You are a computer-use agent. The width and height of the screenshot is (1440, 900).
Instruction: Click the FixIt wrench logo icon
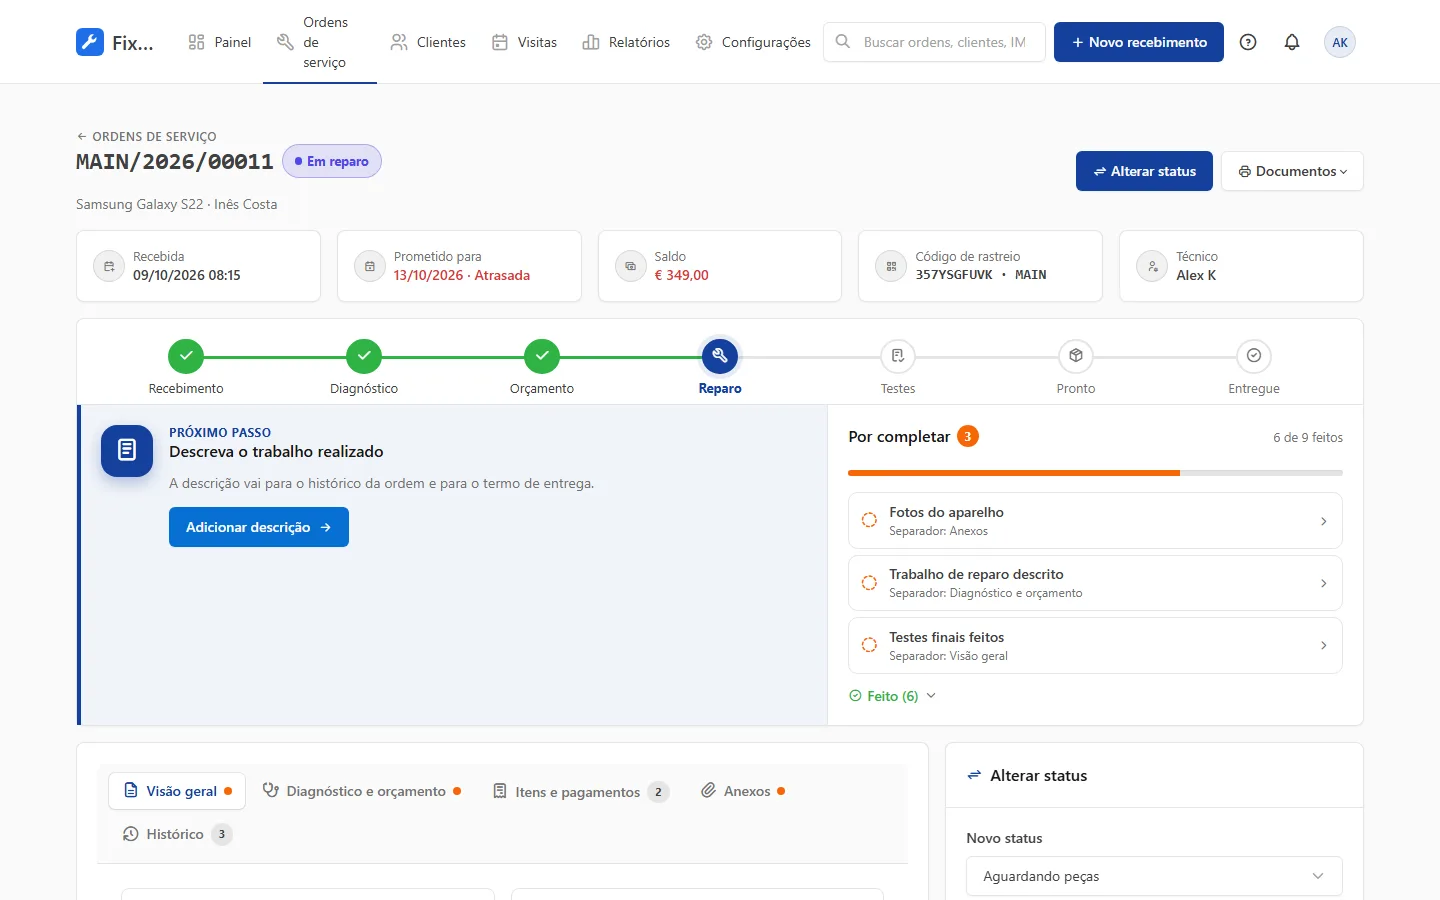click(x=90, y=42)
